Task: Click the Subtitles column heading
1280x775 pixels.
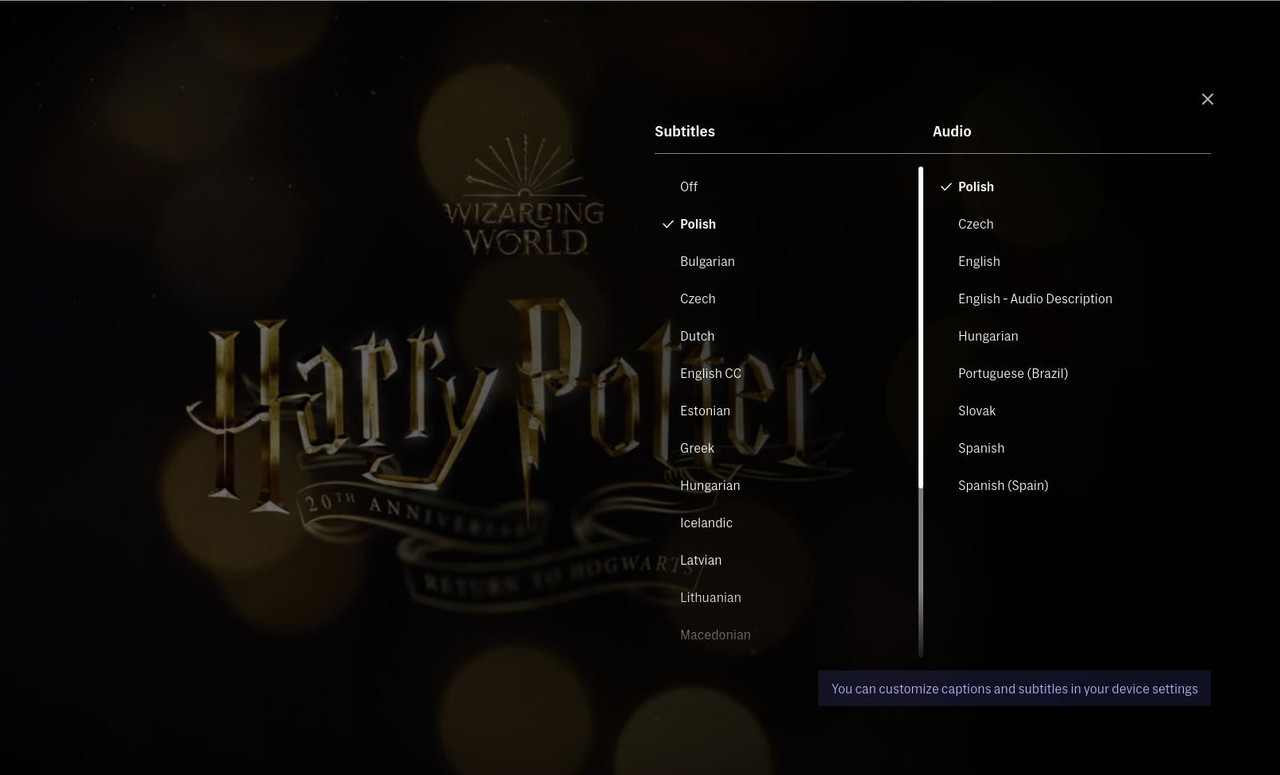Action: 685,131
